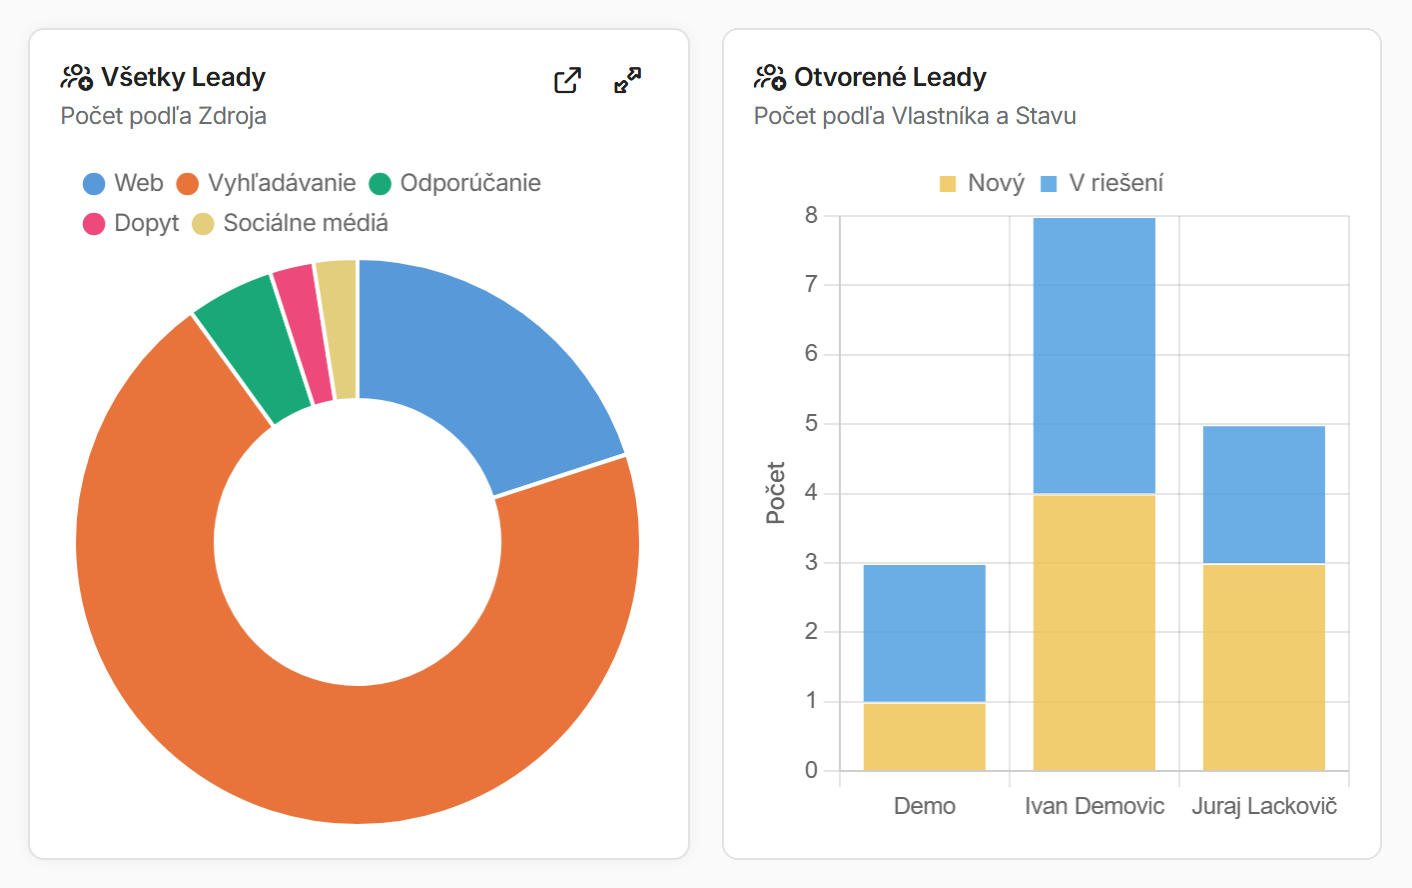Select the pink Dopyt donut segment
1412x888 pixels.
[306, 333]
